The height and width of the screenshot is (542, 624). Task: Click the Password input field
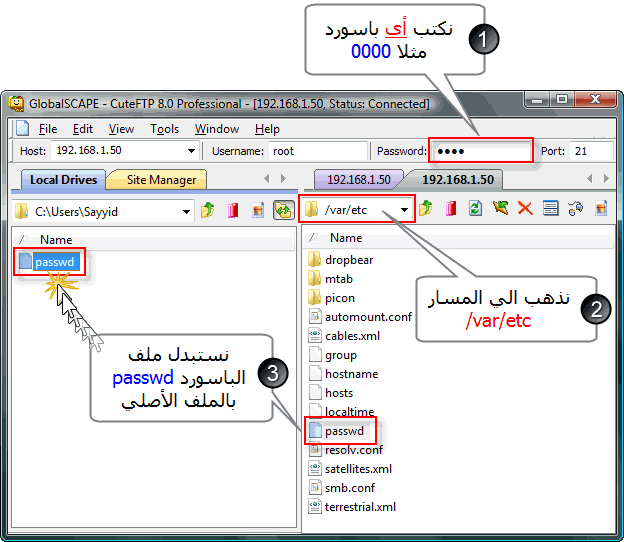point(481,151)
